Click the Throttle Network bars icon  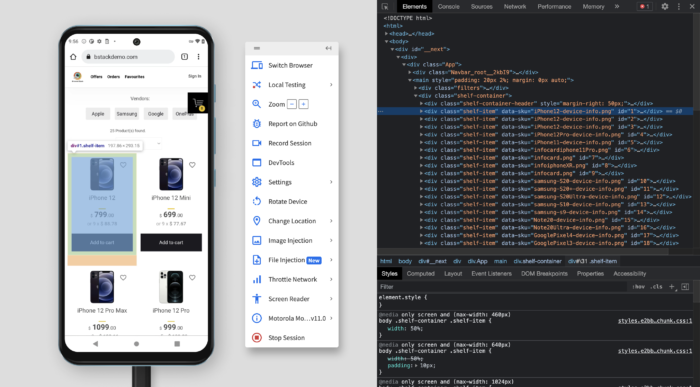[257, 279]
